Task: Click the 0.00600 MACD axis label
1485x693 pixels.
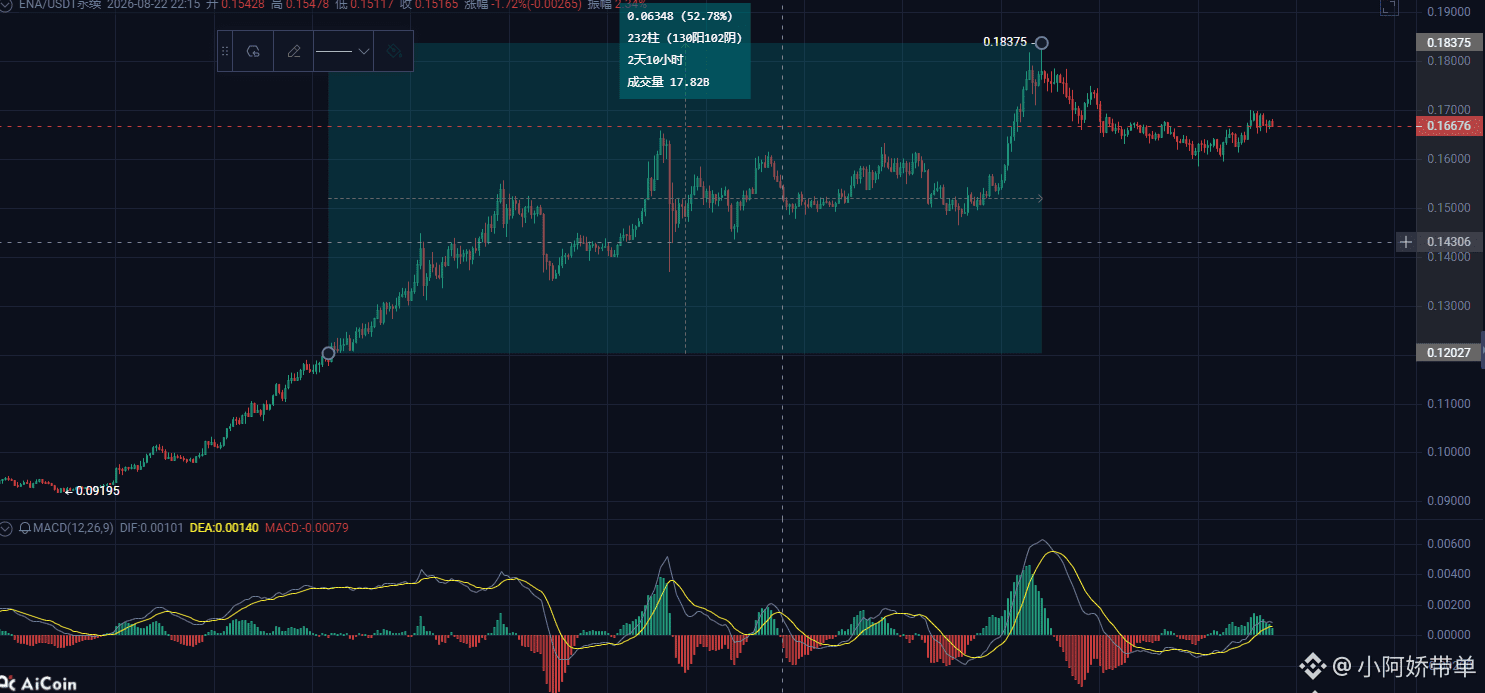Action: (1449, 544)
